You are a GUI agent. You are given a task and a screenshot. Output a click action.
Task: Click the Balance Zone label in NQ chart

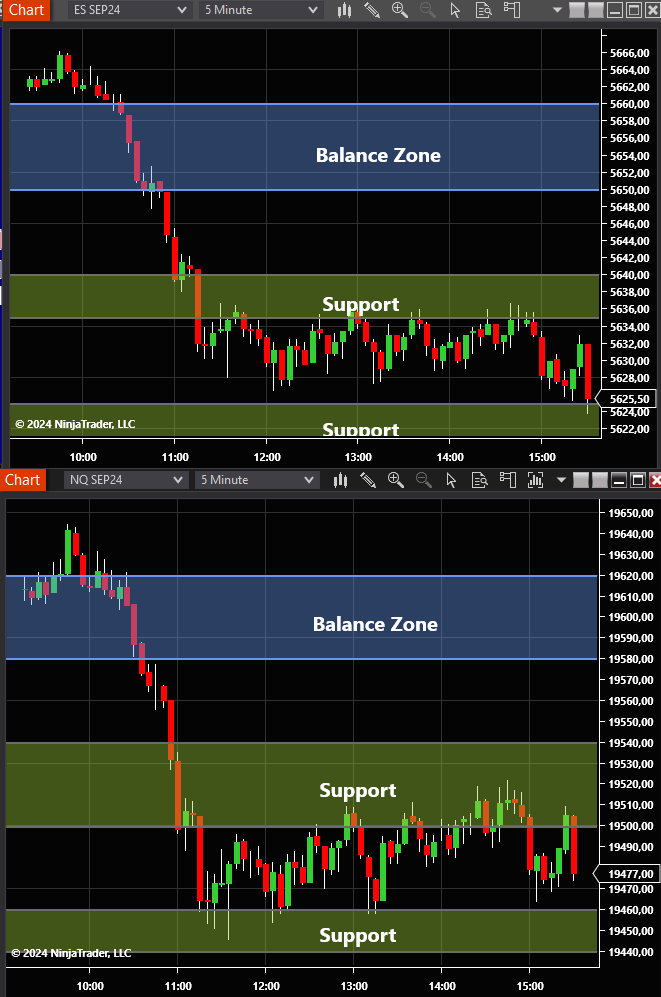coord(375,624)
